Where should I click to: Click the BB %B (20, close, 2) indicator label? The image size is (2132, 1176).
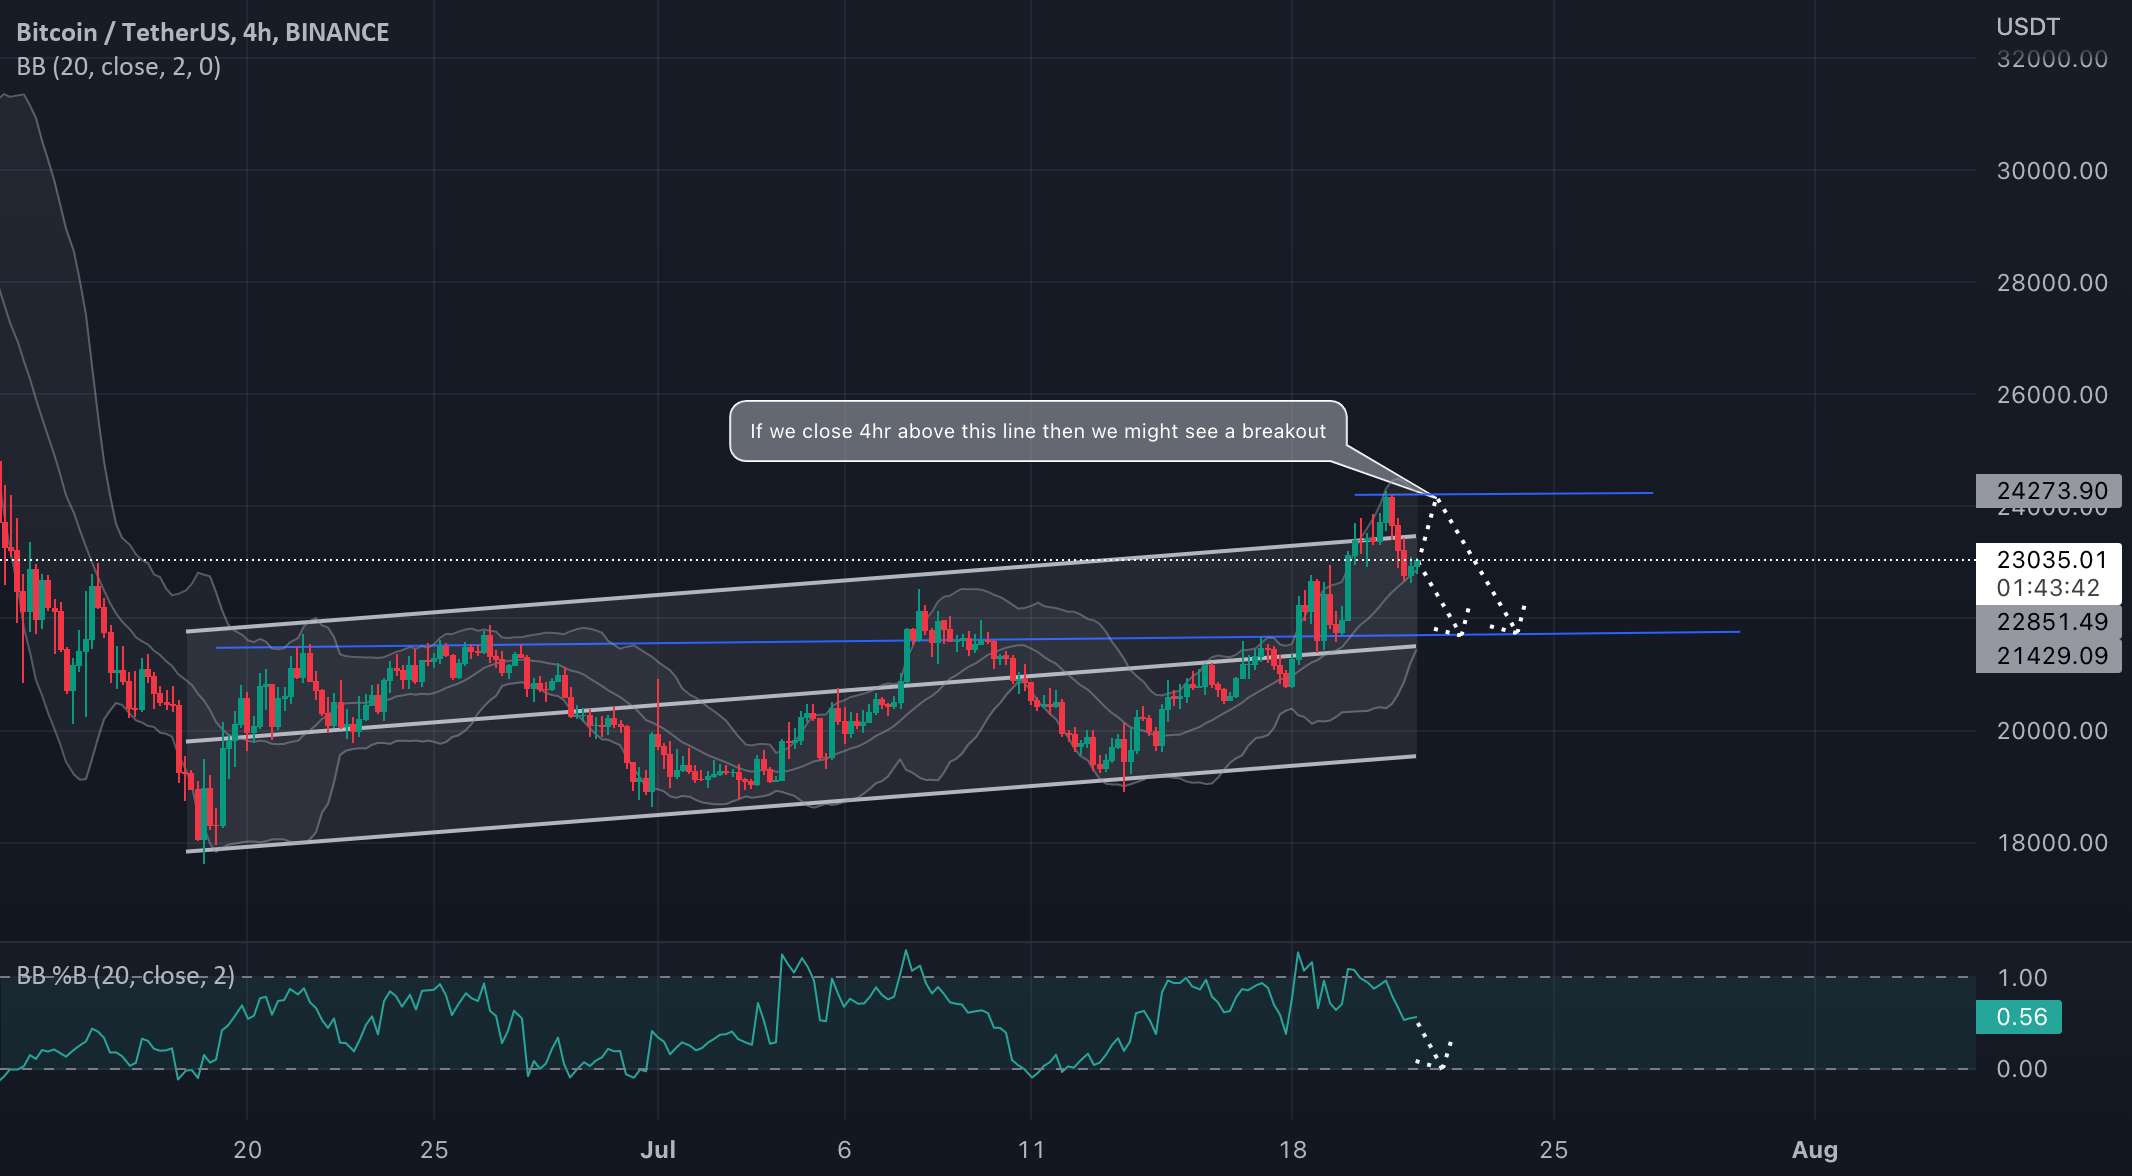126,975
